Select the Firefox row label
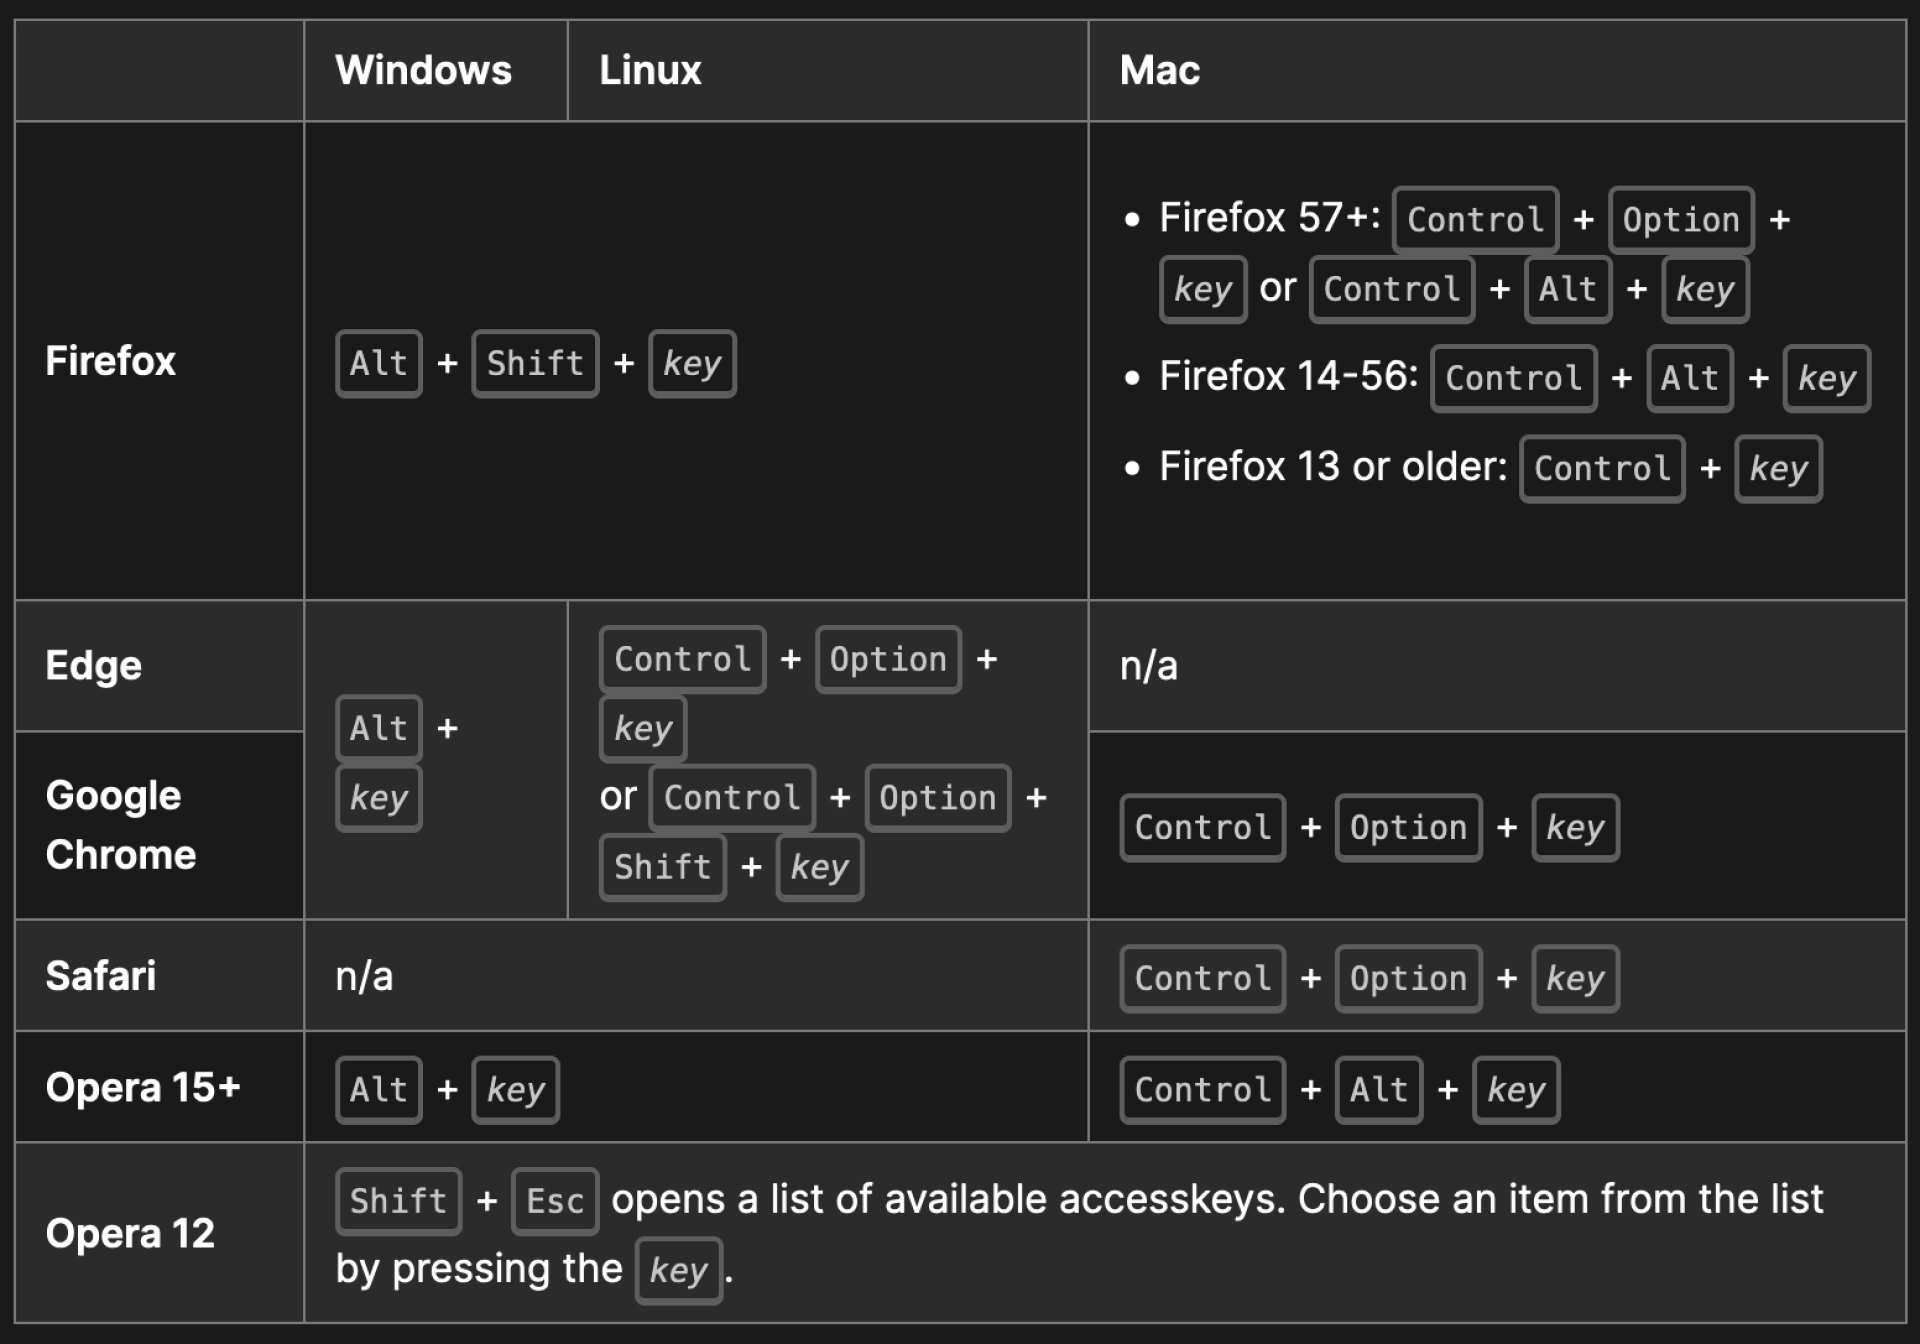The width and height of the screenshot is (1920, 1344). point(110,361)
